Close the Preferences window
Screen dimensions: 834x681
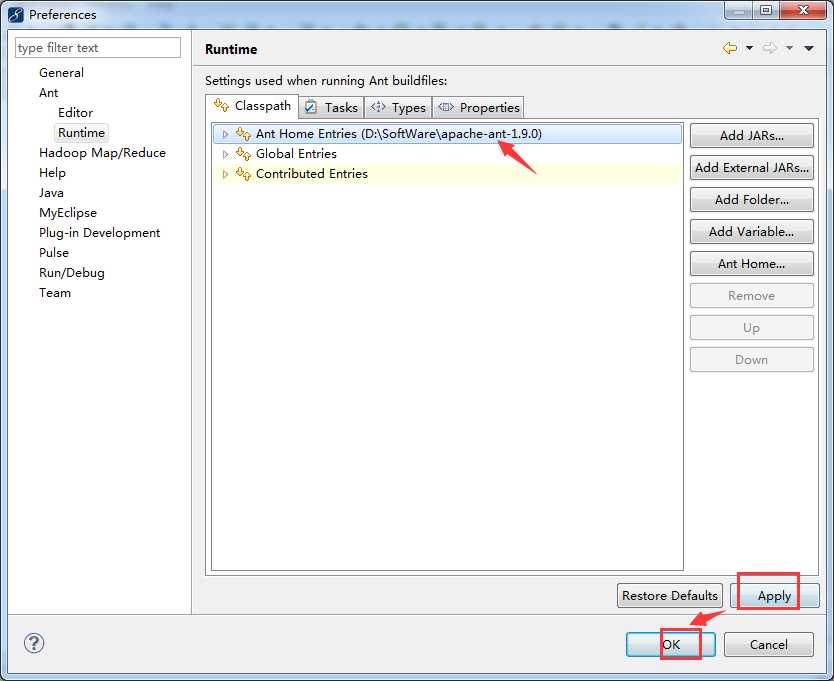[x=804, y=10]
